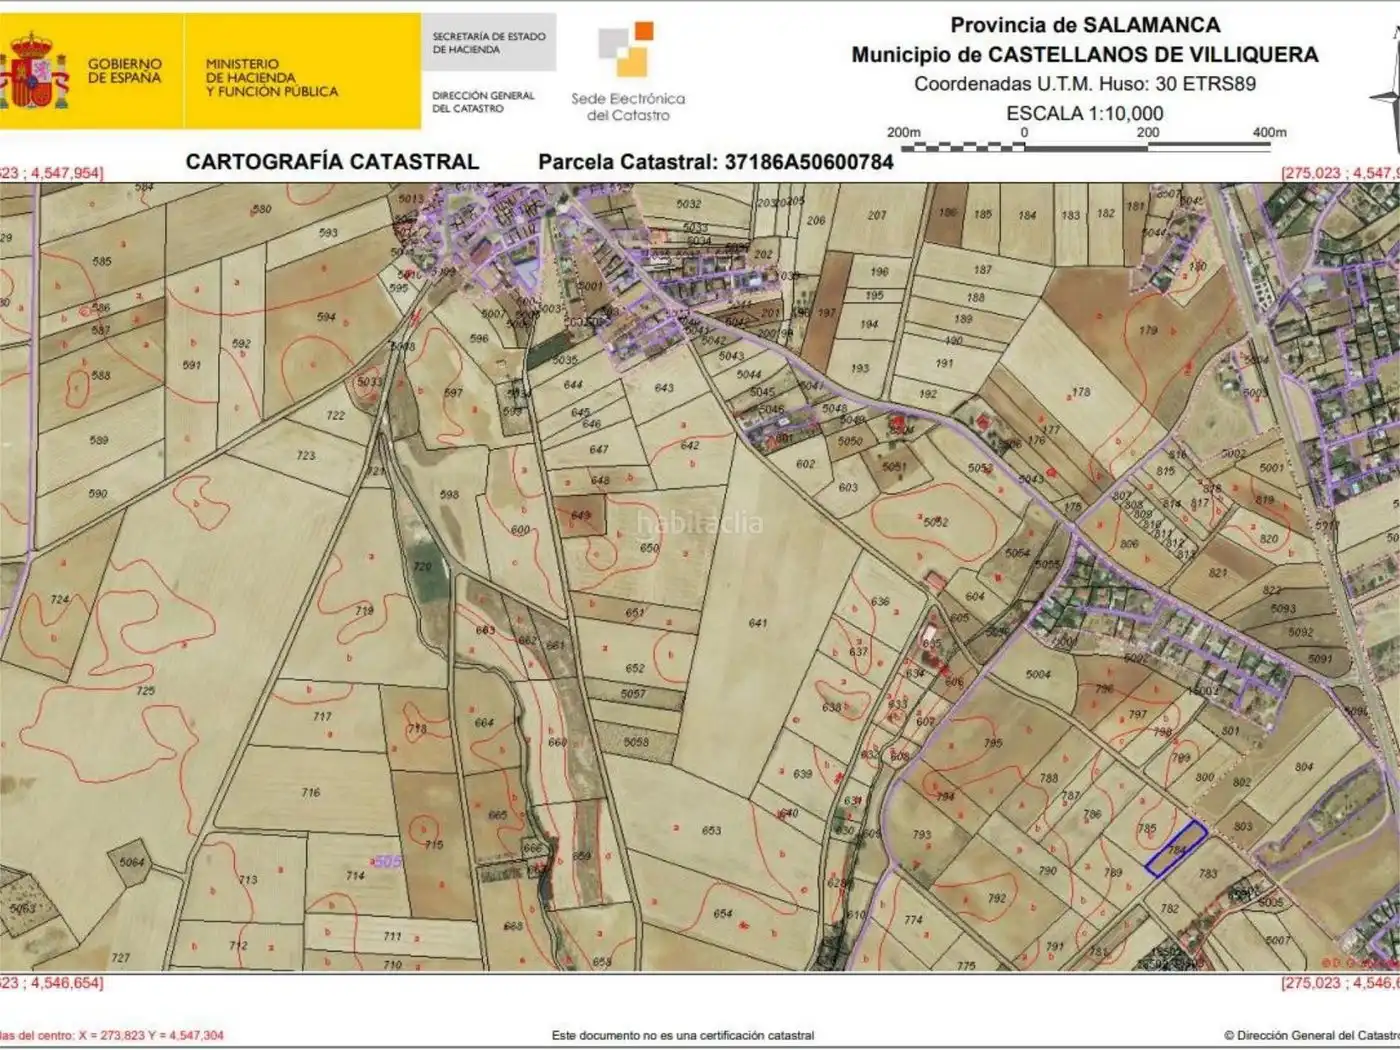Click the 'ESCALA 1:10,000' text
The height and width of the screenshot is (1050, 1400).
(x=1085, y=113)
